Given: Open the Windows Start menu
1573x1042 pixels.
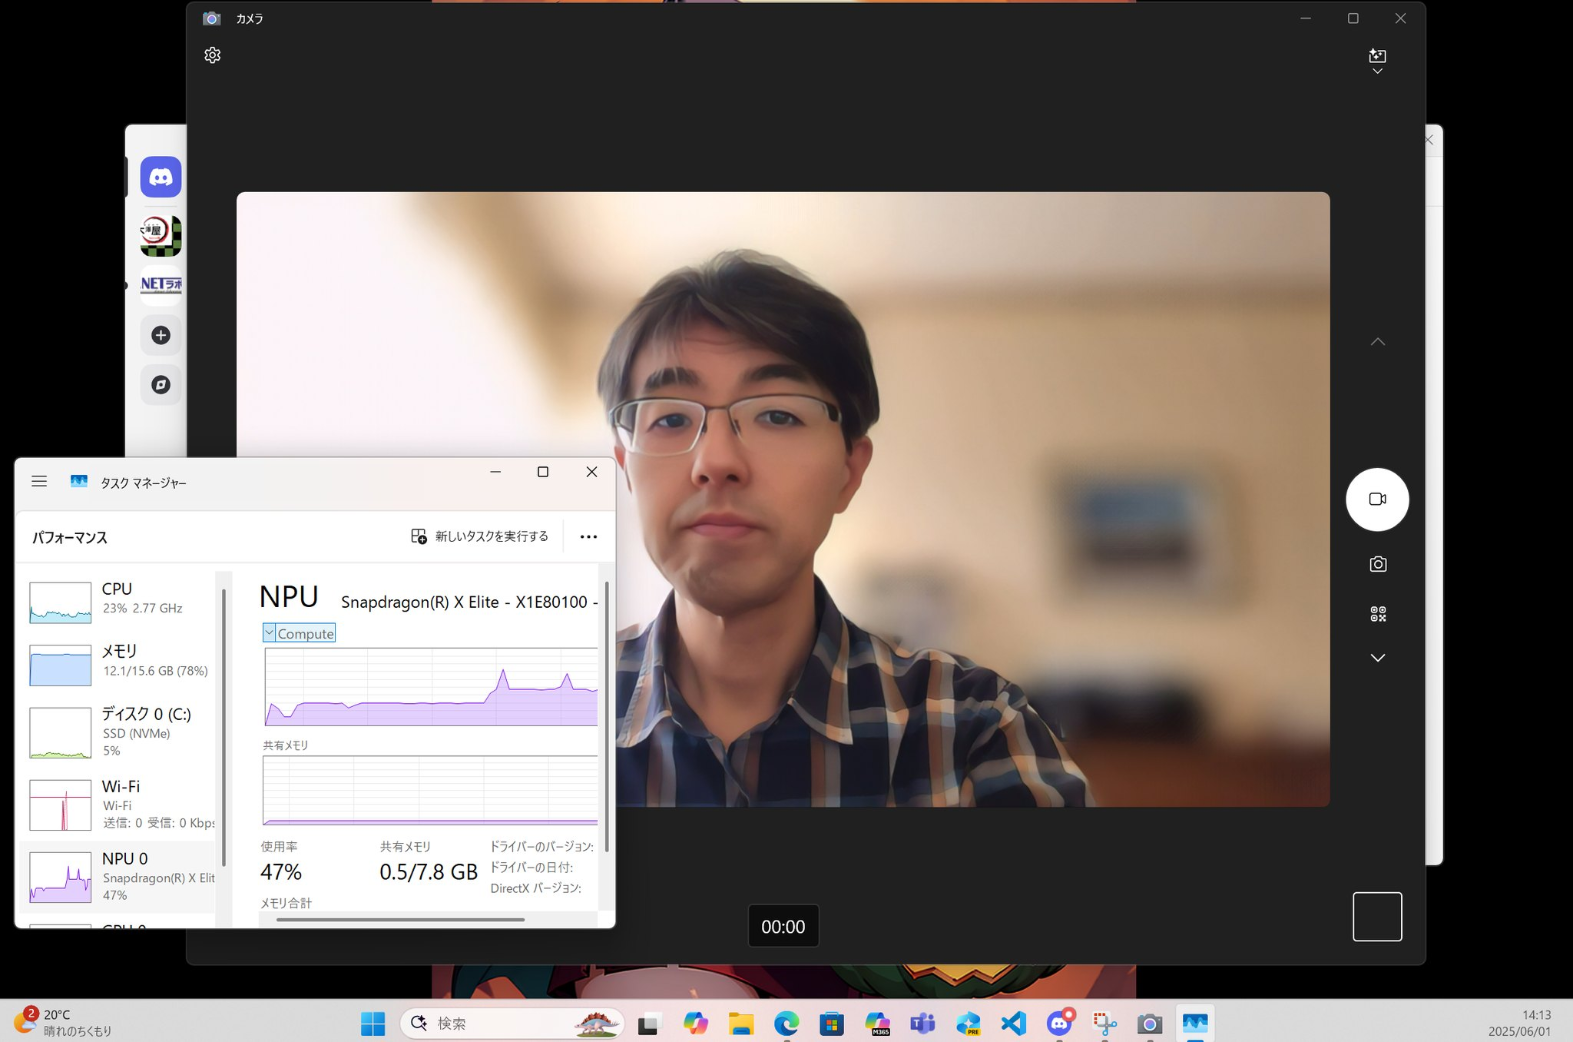Looking at the screenshot, I should 373,1024.
